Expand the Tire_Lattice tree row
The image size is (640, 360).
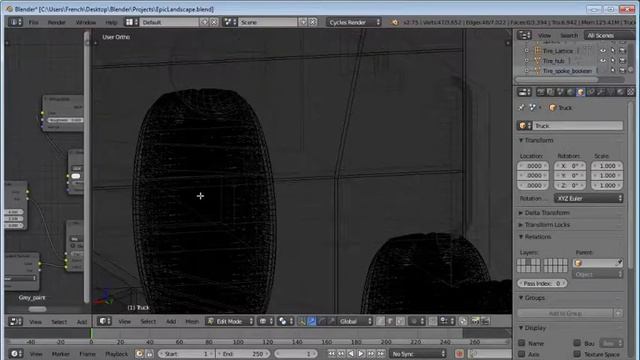526,51
